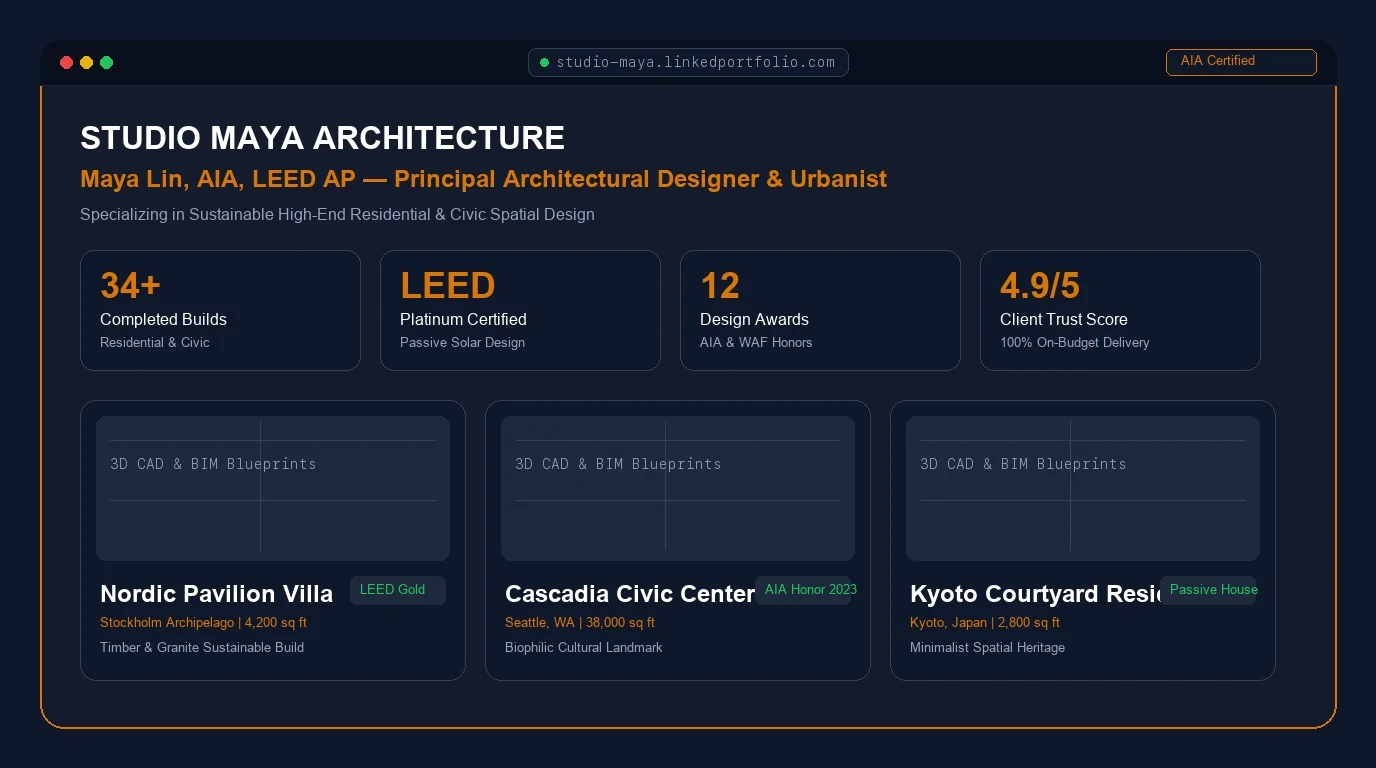Viewport: 1376px width, 768px height.
Task: Click the Residential & Civic caption
Action: click(x=155, y=342)
